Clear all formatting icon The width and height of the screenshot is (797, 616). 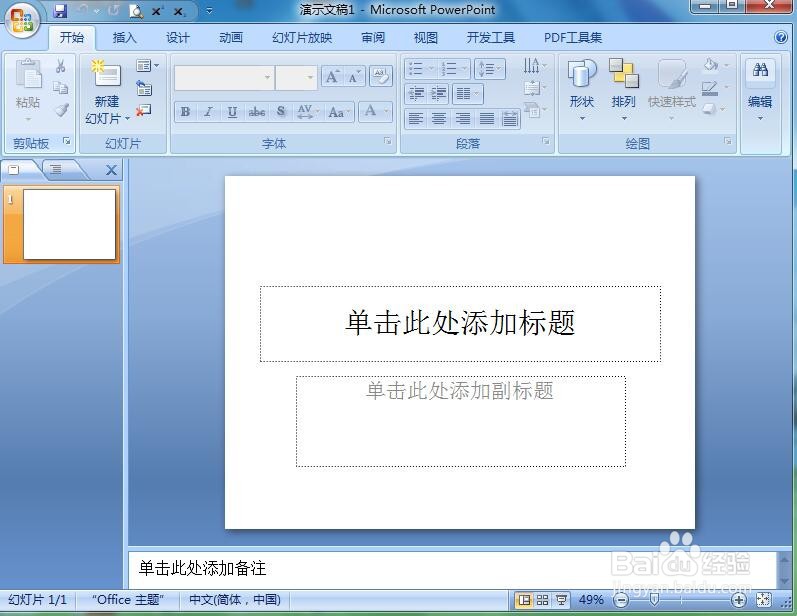pyautogui.click(x=380, y=77)
